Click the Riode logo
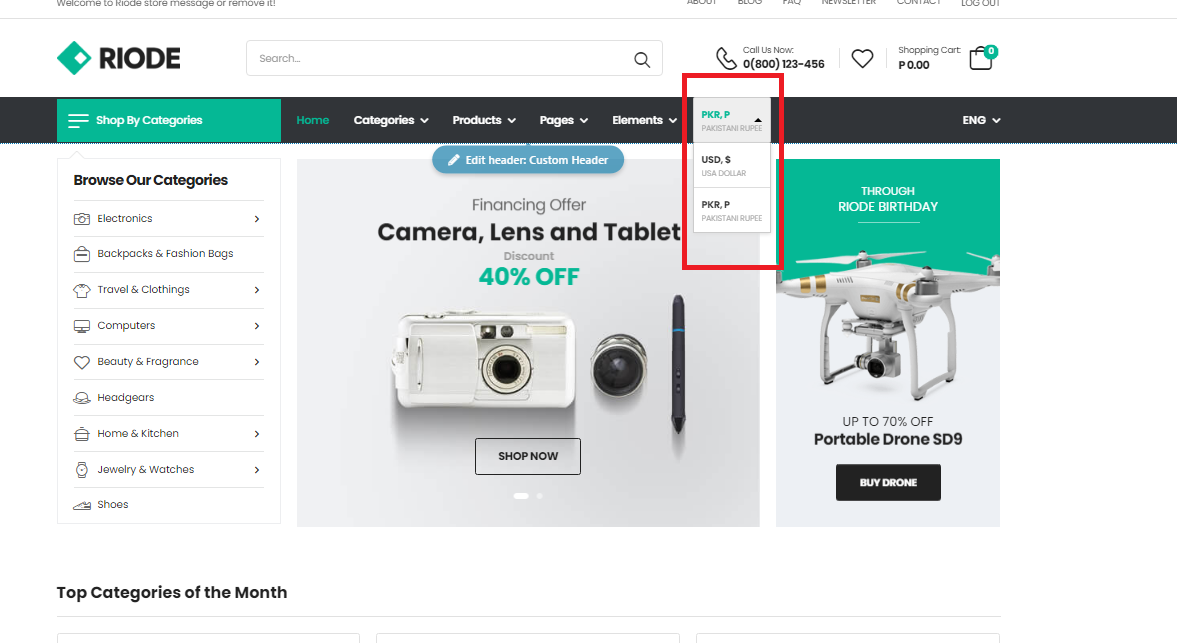Image resolution: width=1177 pixels, height=643 pixels. [119, 58]
